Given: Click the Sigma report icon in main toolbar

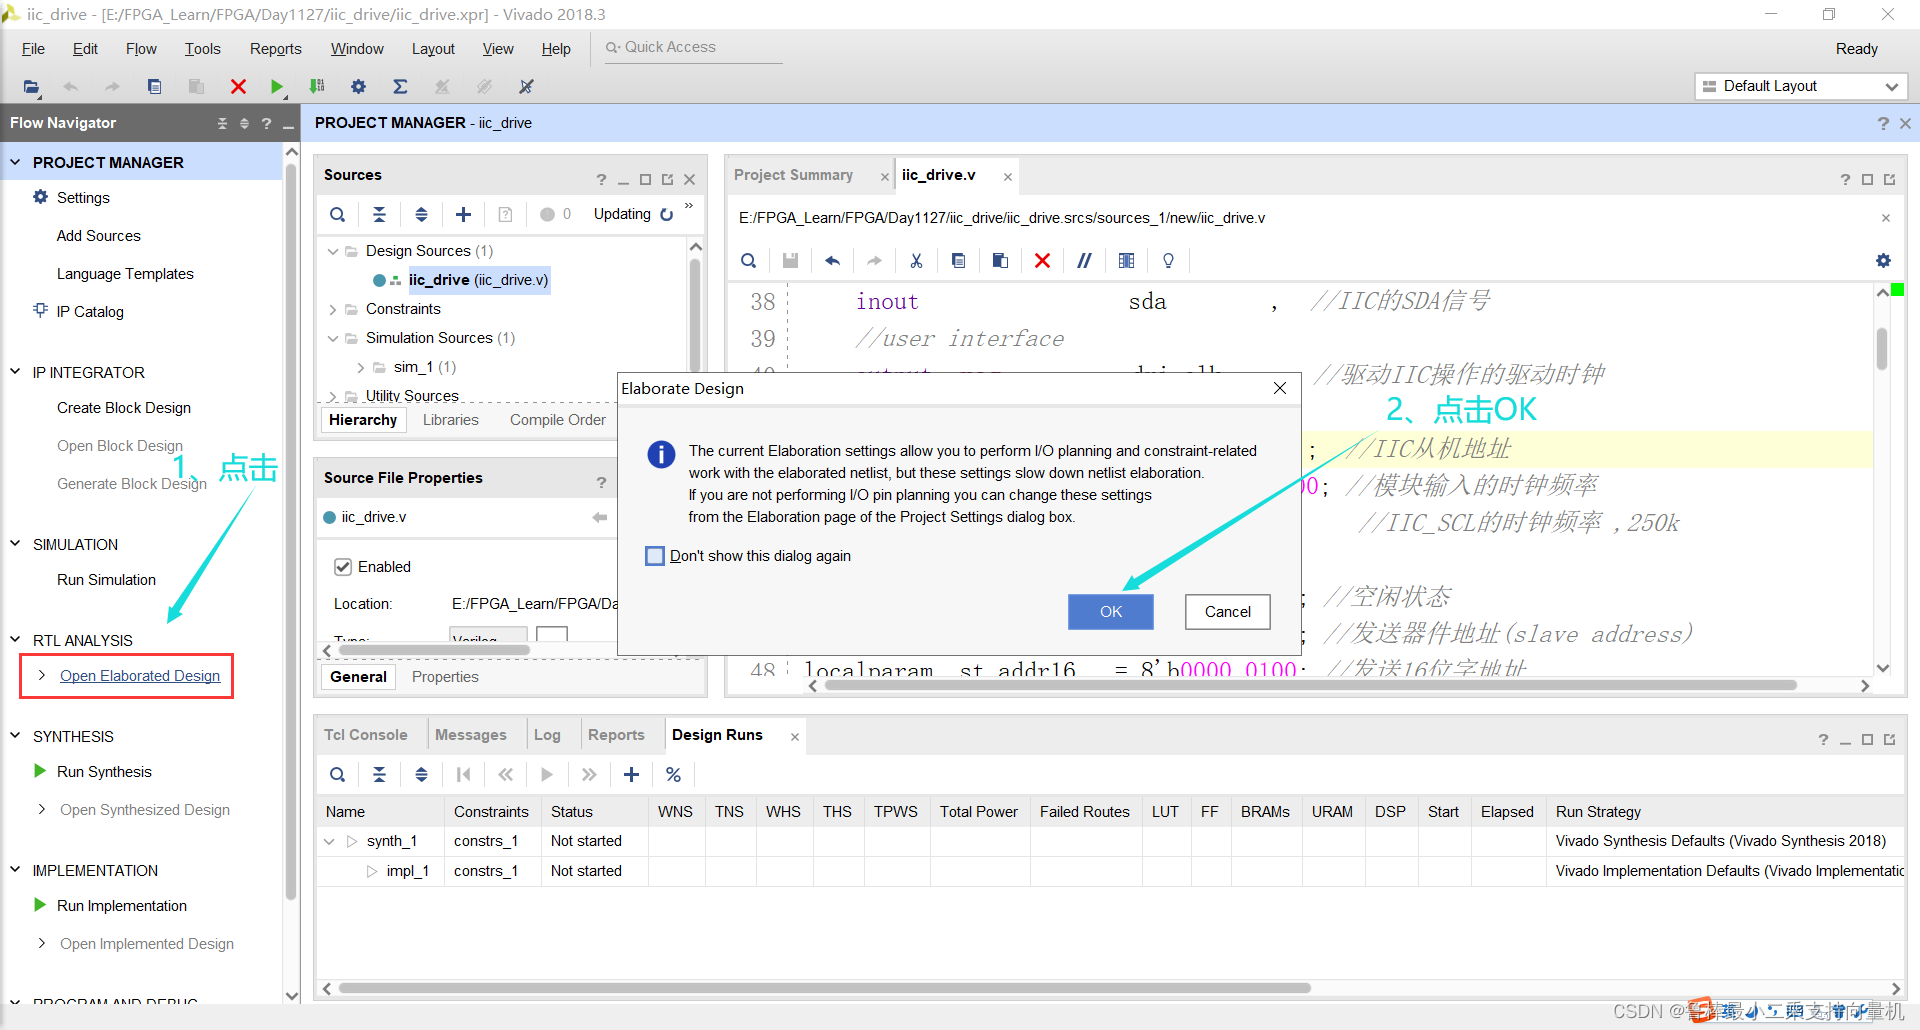Looking at the screenshot, I should (x=400, y=87).
